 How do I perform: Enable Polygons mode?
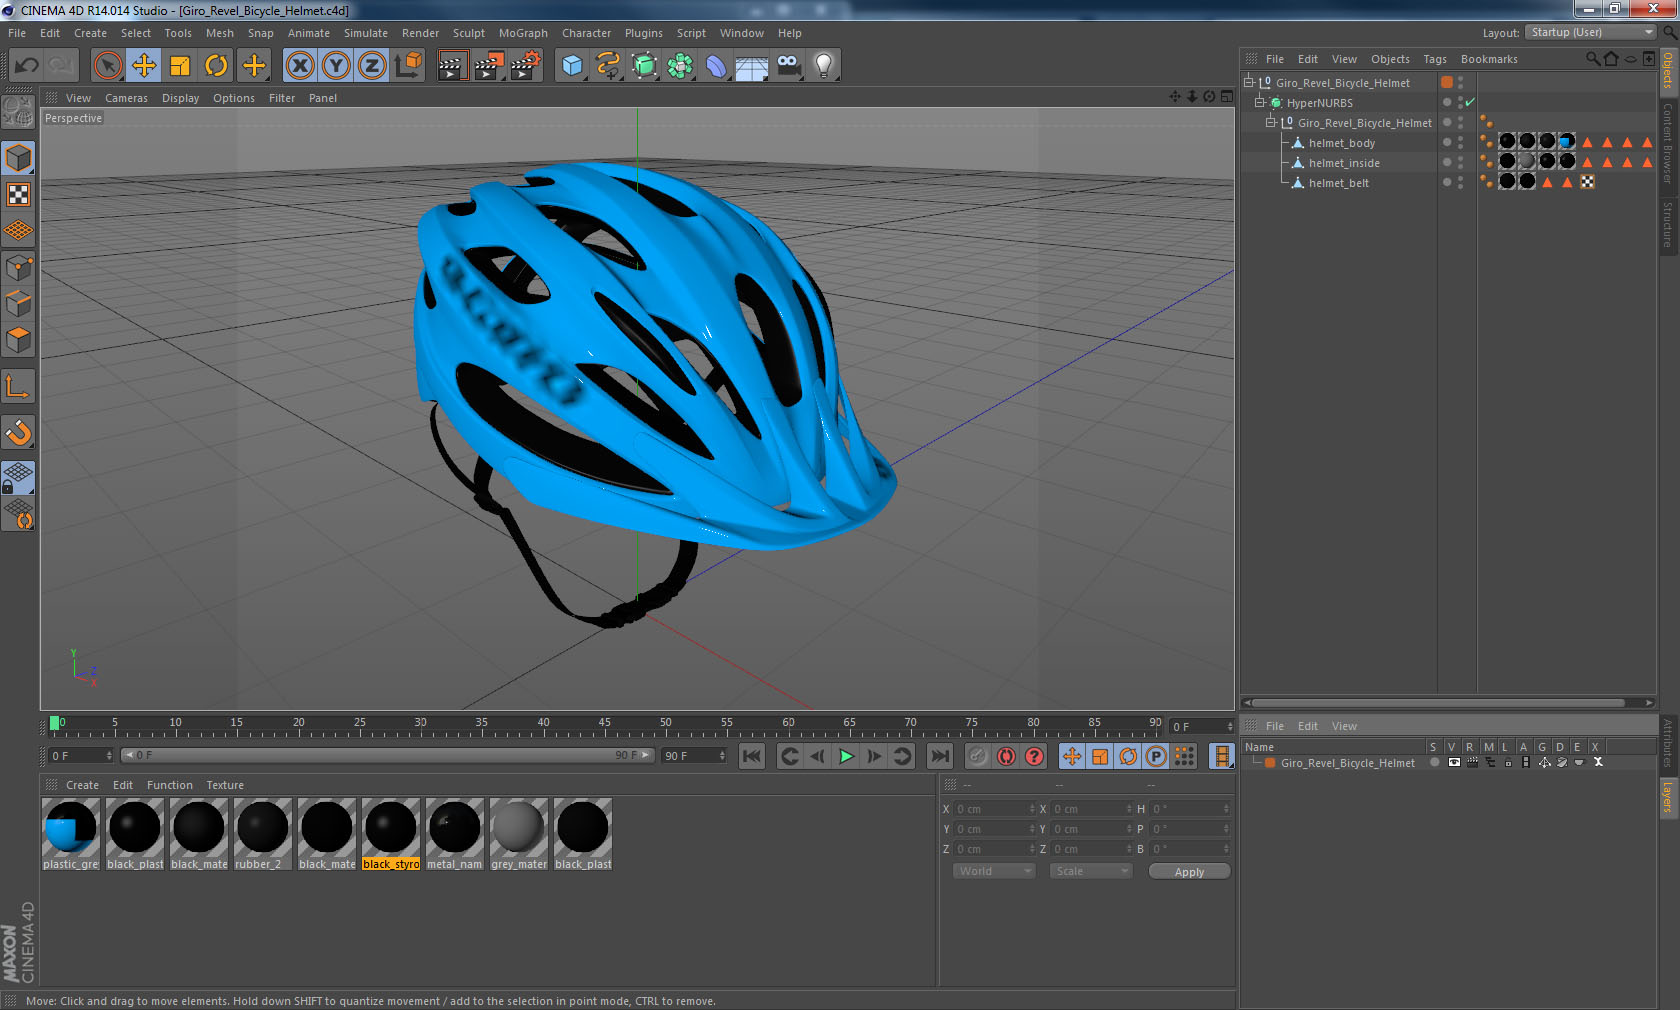(19, 340)
